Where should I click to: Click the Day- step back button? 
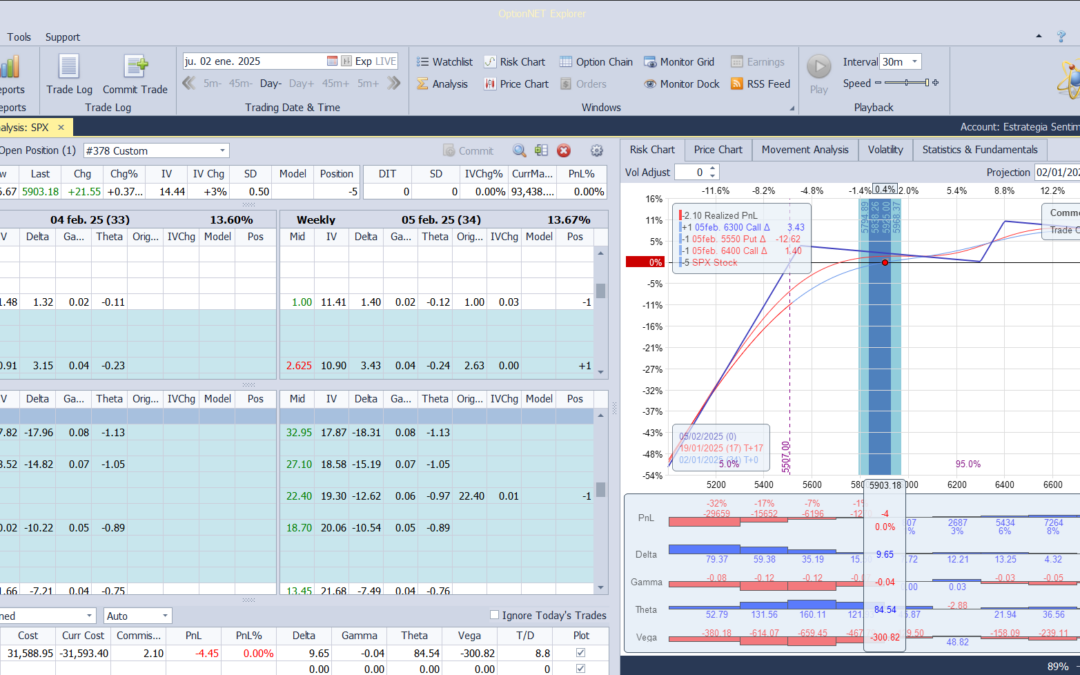coord(271,84)
